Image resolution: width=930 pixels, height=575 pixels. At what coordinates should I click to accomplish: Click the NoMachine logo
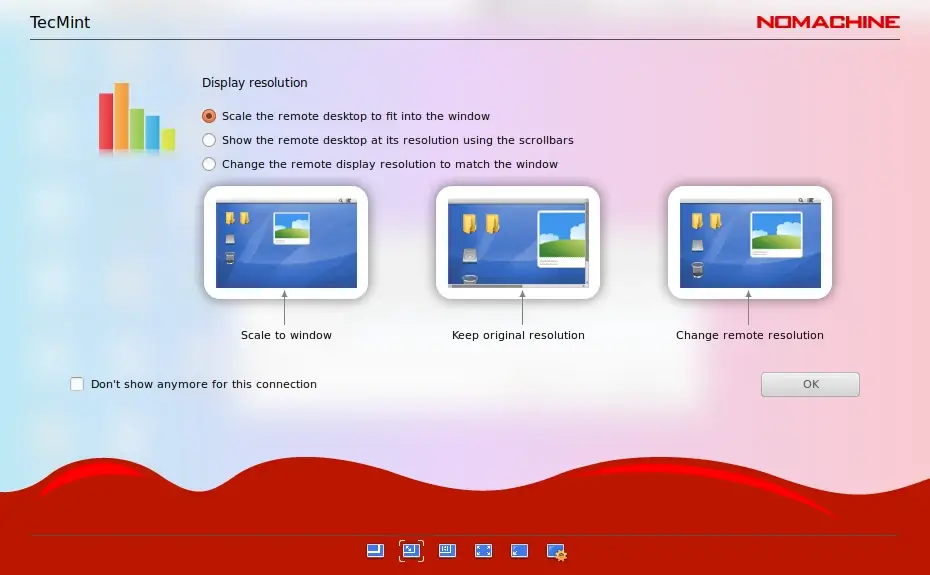(x=828, y=22)
